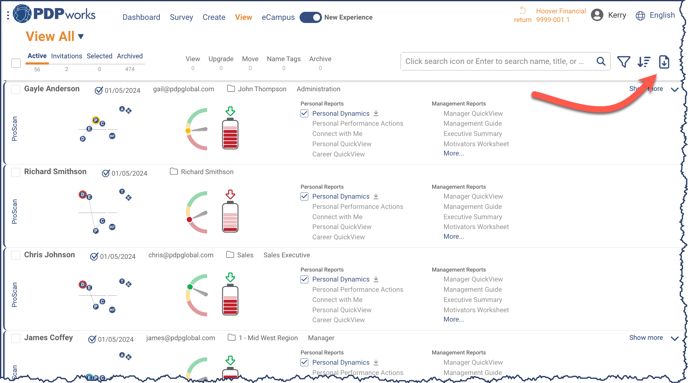Viewport: 688px width, 383px height.
Task: Go to the eCampus menu
Action: (278, 17)
